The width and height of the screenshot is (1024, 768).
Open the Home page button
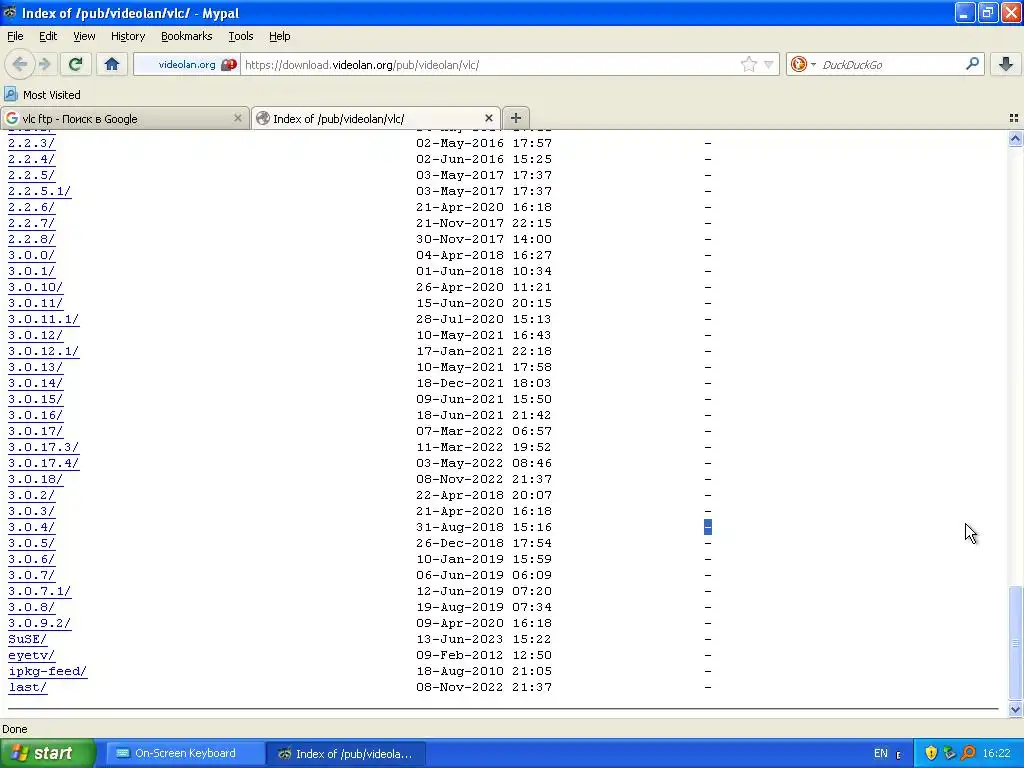112,64
